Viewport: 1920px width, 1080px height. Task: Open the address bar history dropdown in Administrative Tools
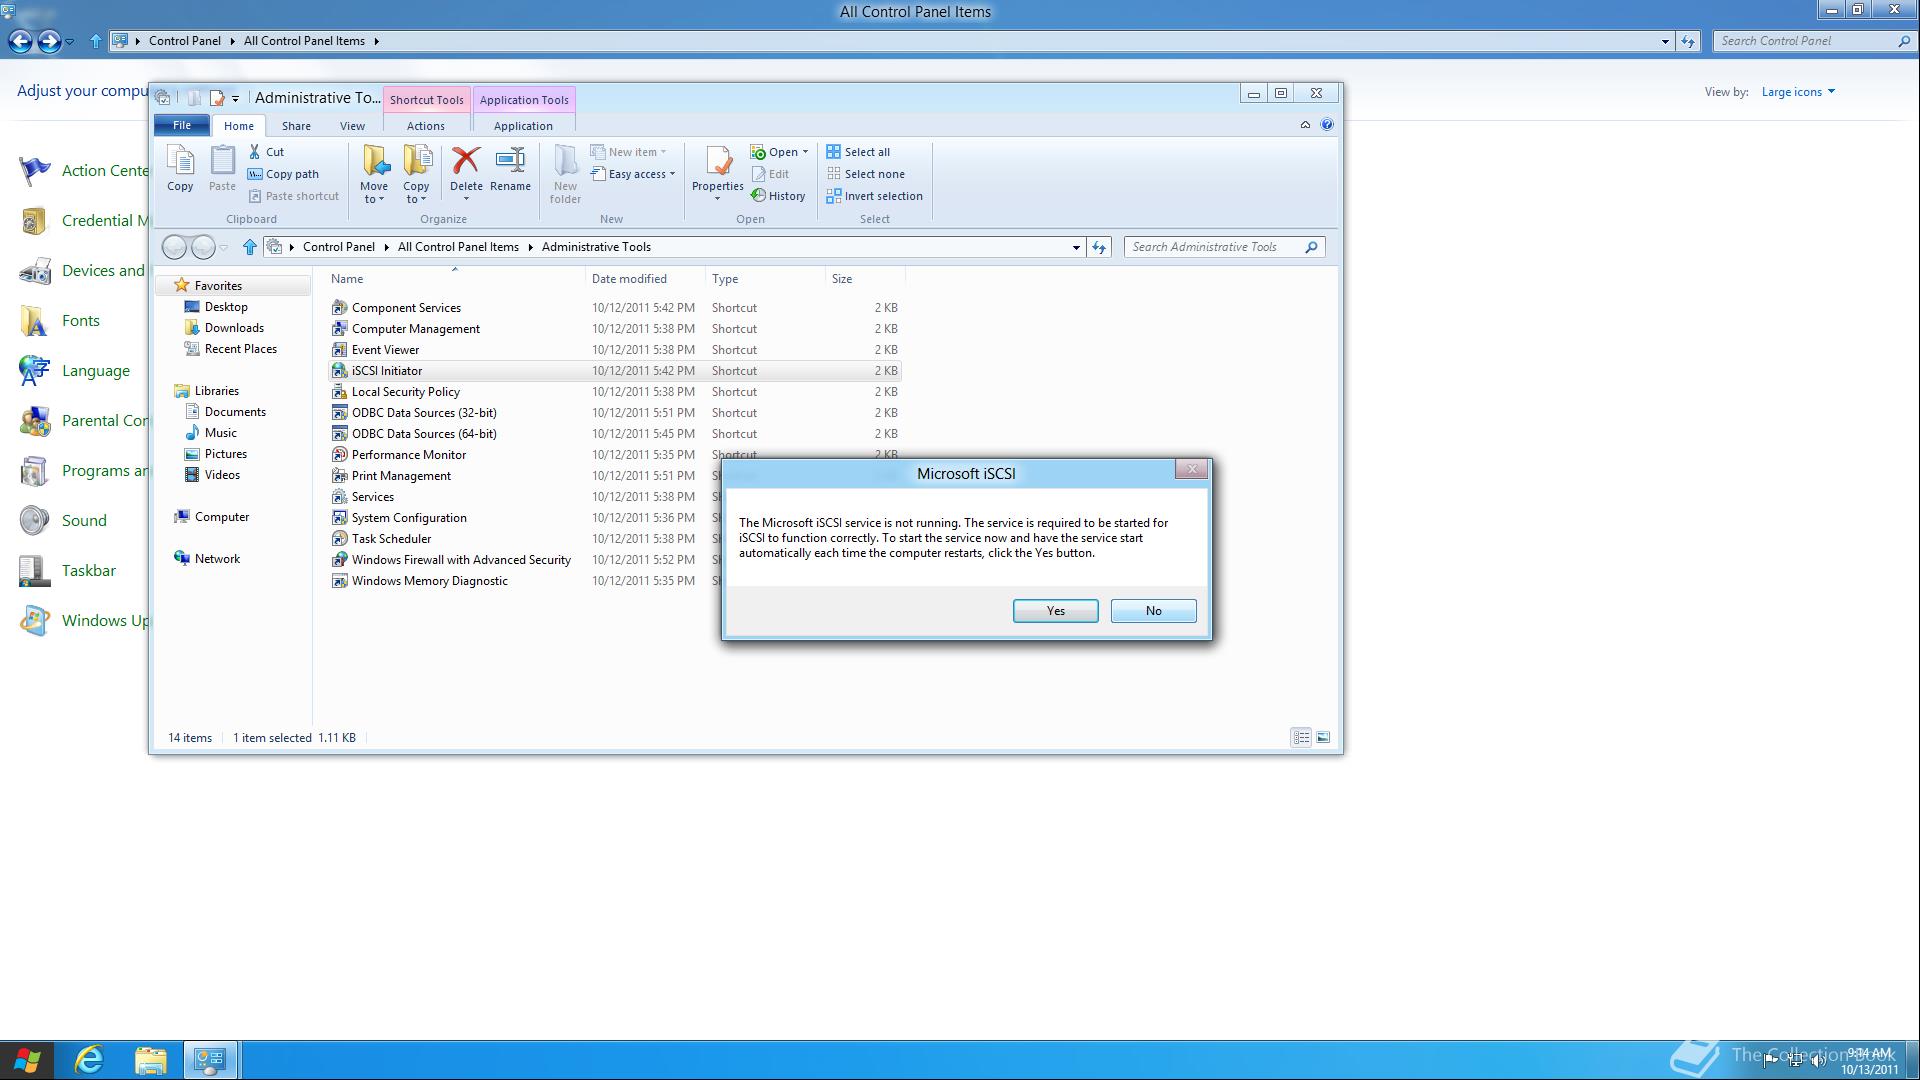tap(1076, 247)
